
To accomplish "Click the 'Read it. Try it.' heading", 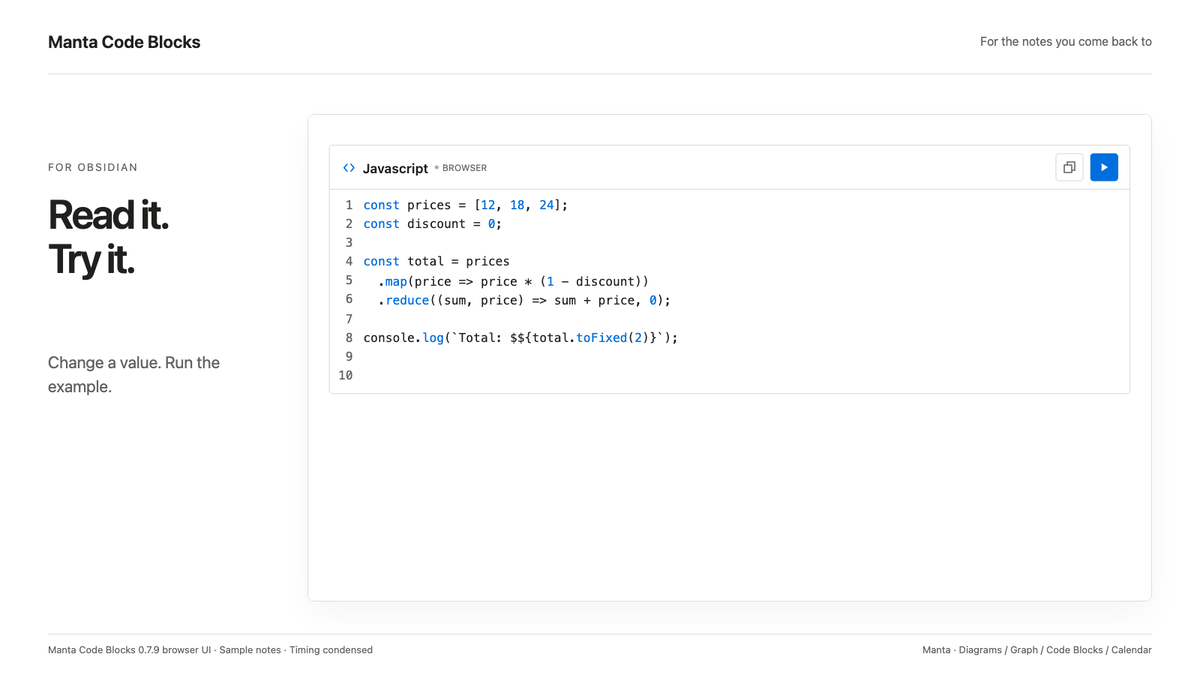I will (x=108, y=237).
